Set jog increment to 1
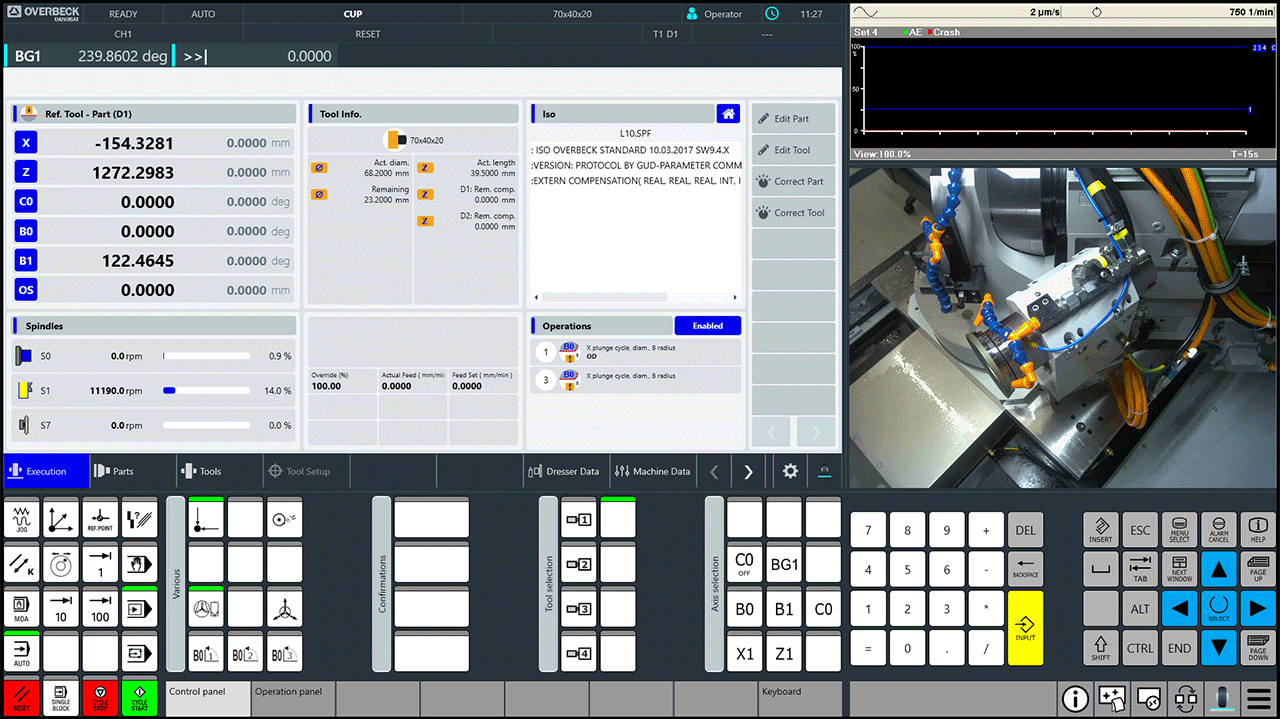Screen dimensions: 1280x719 click(x=100, y=563)
